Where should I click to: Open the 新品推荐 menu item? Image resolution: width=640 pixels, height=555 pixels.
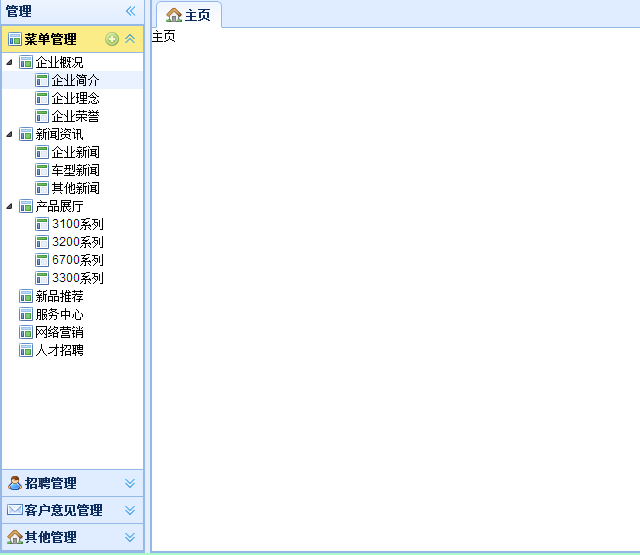point(59,296)
